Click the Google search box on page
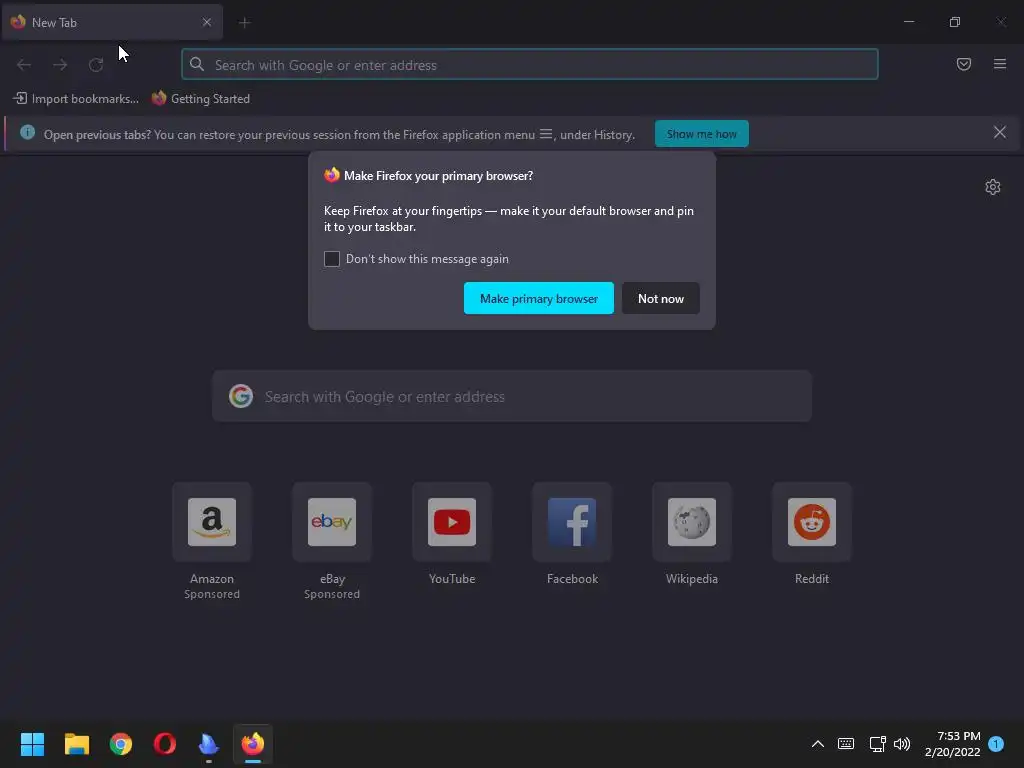 point(512,396)
